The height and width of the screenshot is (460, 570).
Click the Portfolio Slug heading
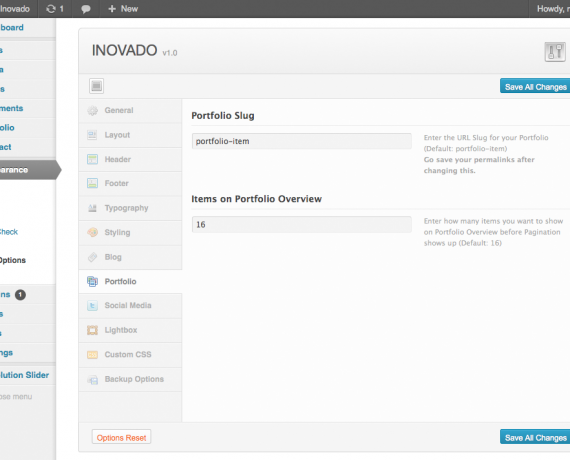pos(223,116)
